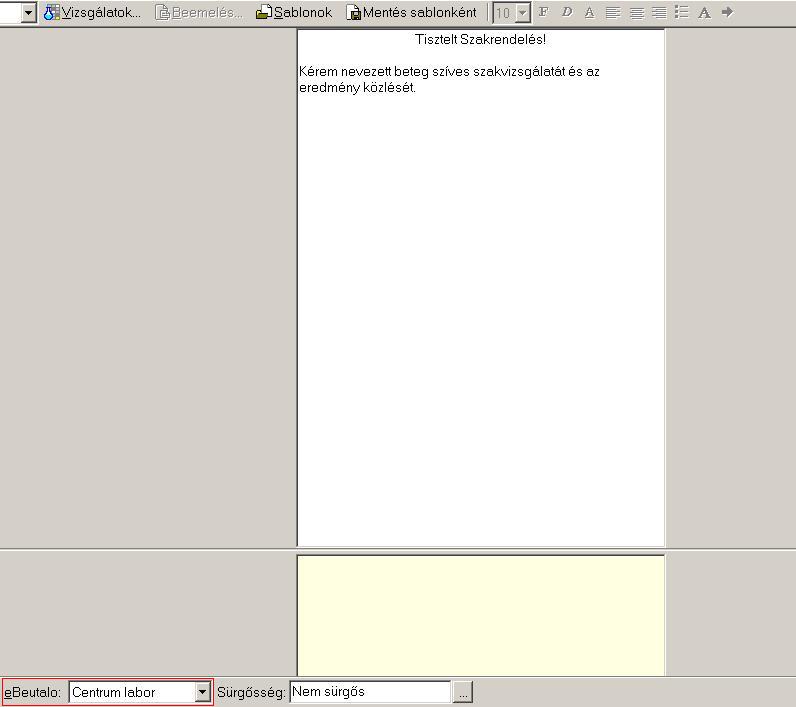Open the Vizsgálatok examinations dialog

point(92,12)
